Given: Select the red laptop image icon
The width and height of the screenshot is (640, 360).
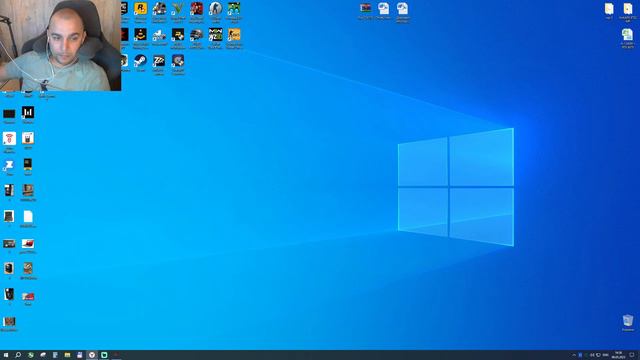Looking at the screenshot, I should pos(28,244).
